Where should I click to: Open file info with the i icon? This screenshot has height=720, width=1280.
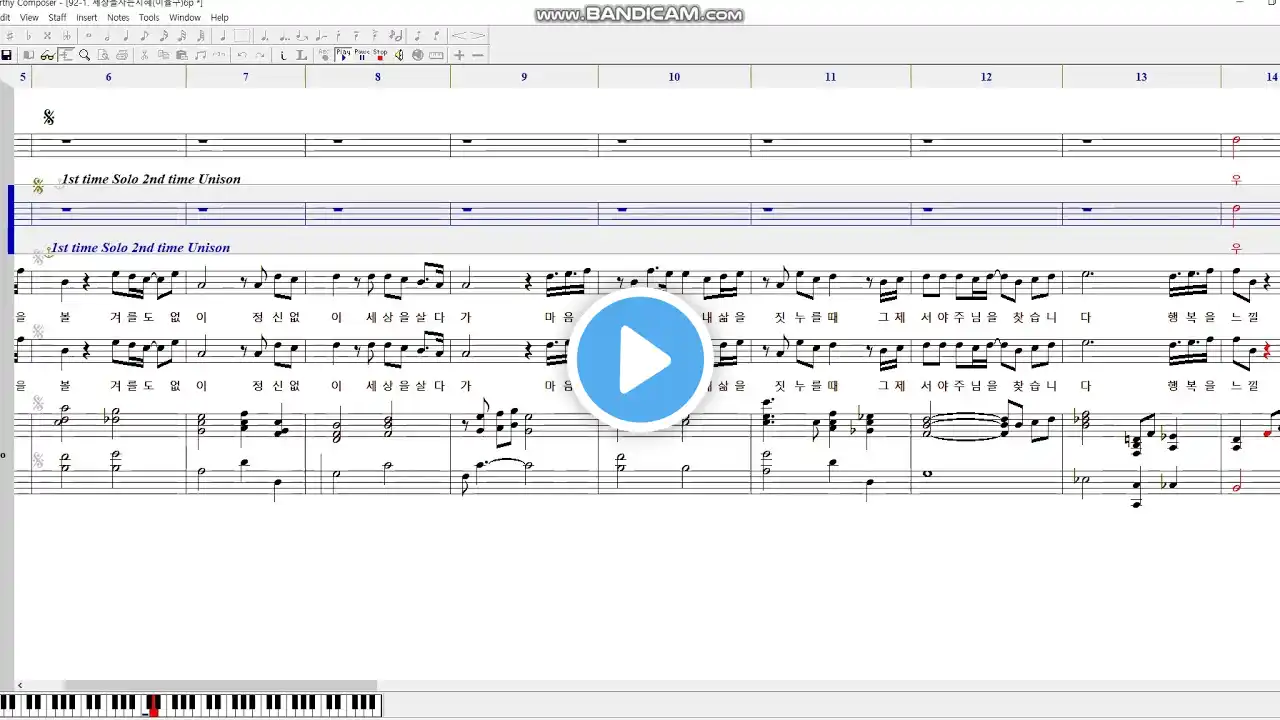point(283,55)
